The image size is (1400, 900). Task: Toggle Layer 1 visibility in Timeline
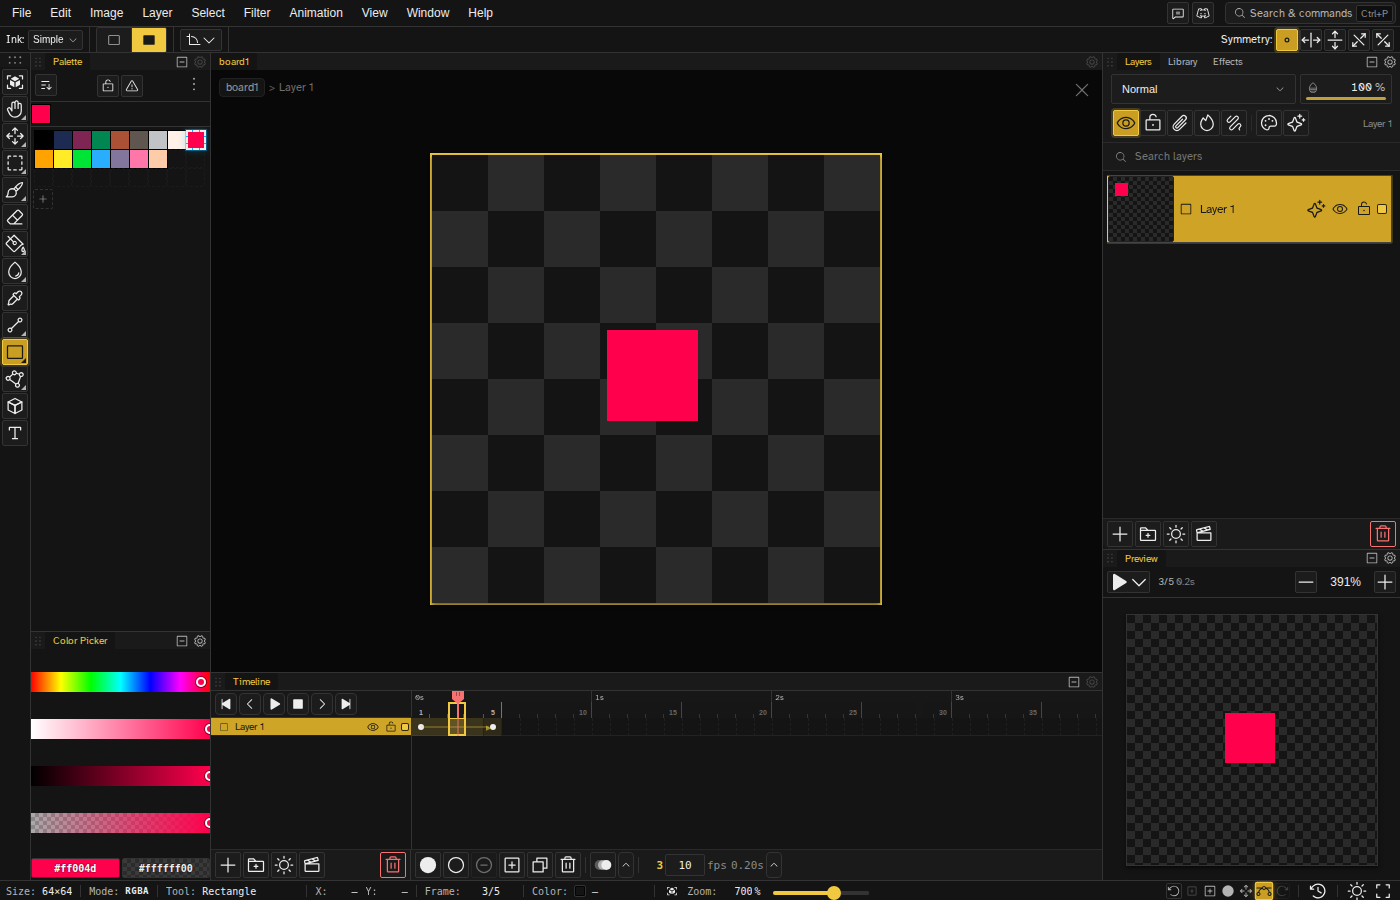(x=373, y=727)
